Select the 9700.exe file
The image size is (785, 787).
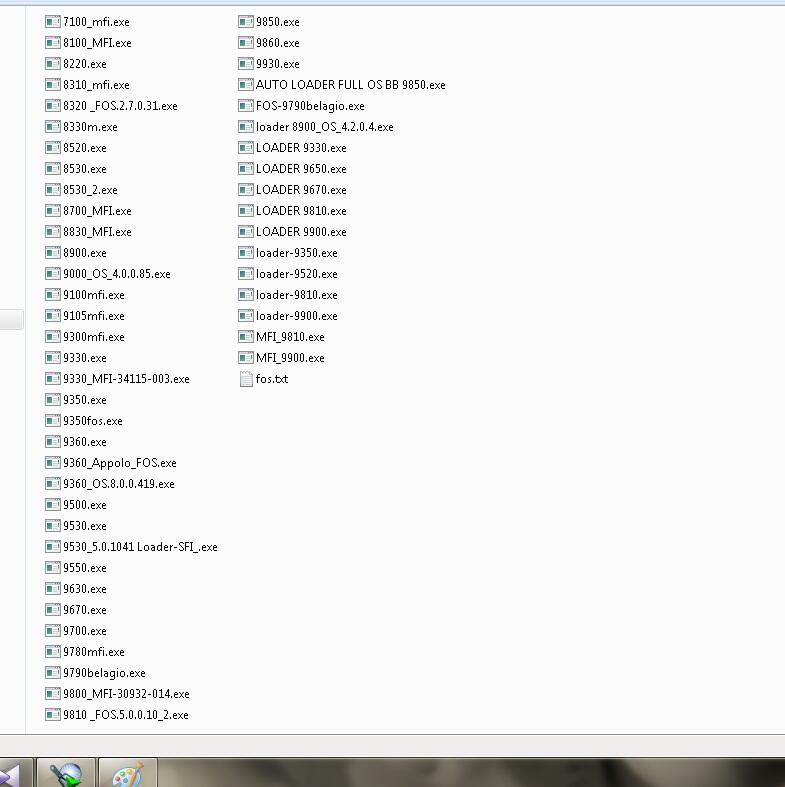85,631
